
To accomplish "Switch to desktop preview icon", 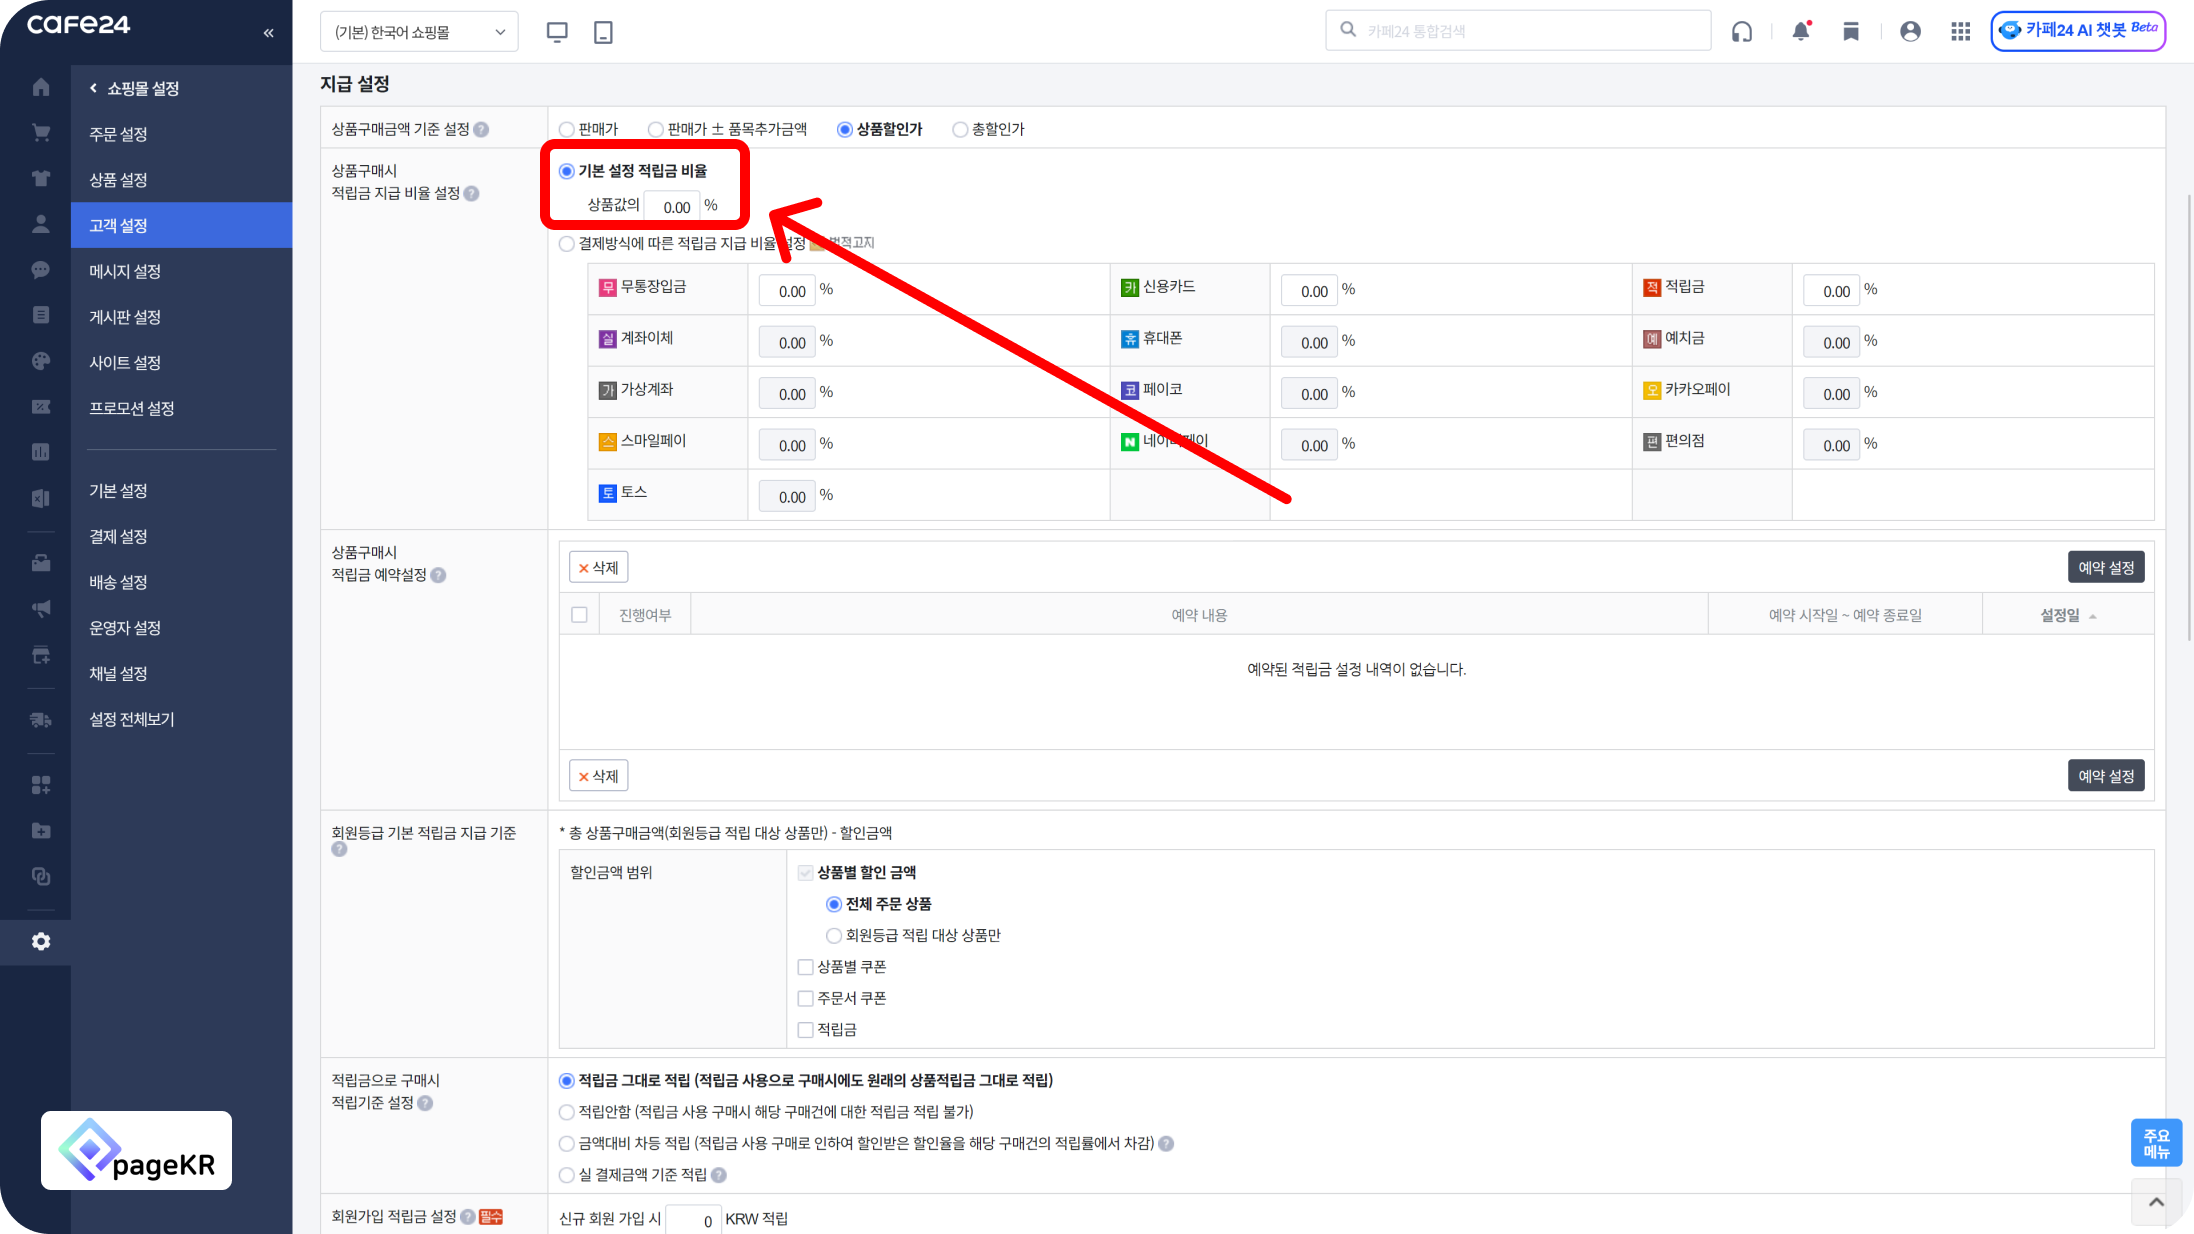I will (x=557, y=32).
